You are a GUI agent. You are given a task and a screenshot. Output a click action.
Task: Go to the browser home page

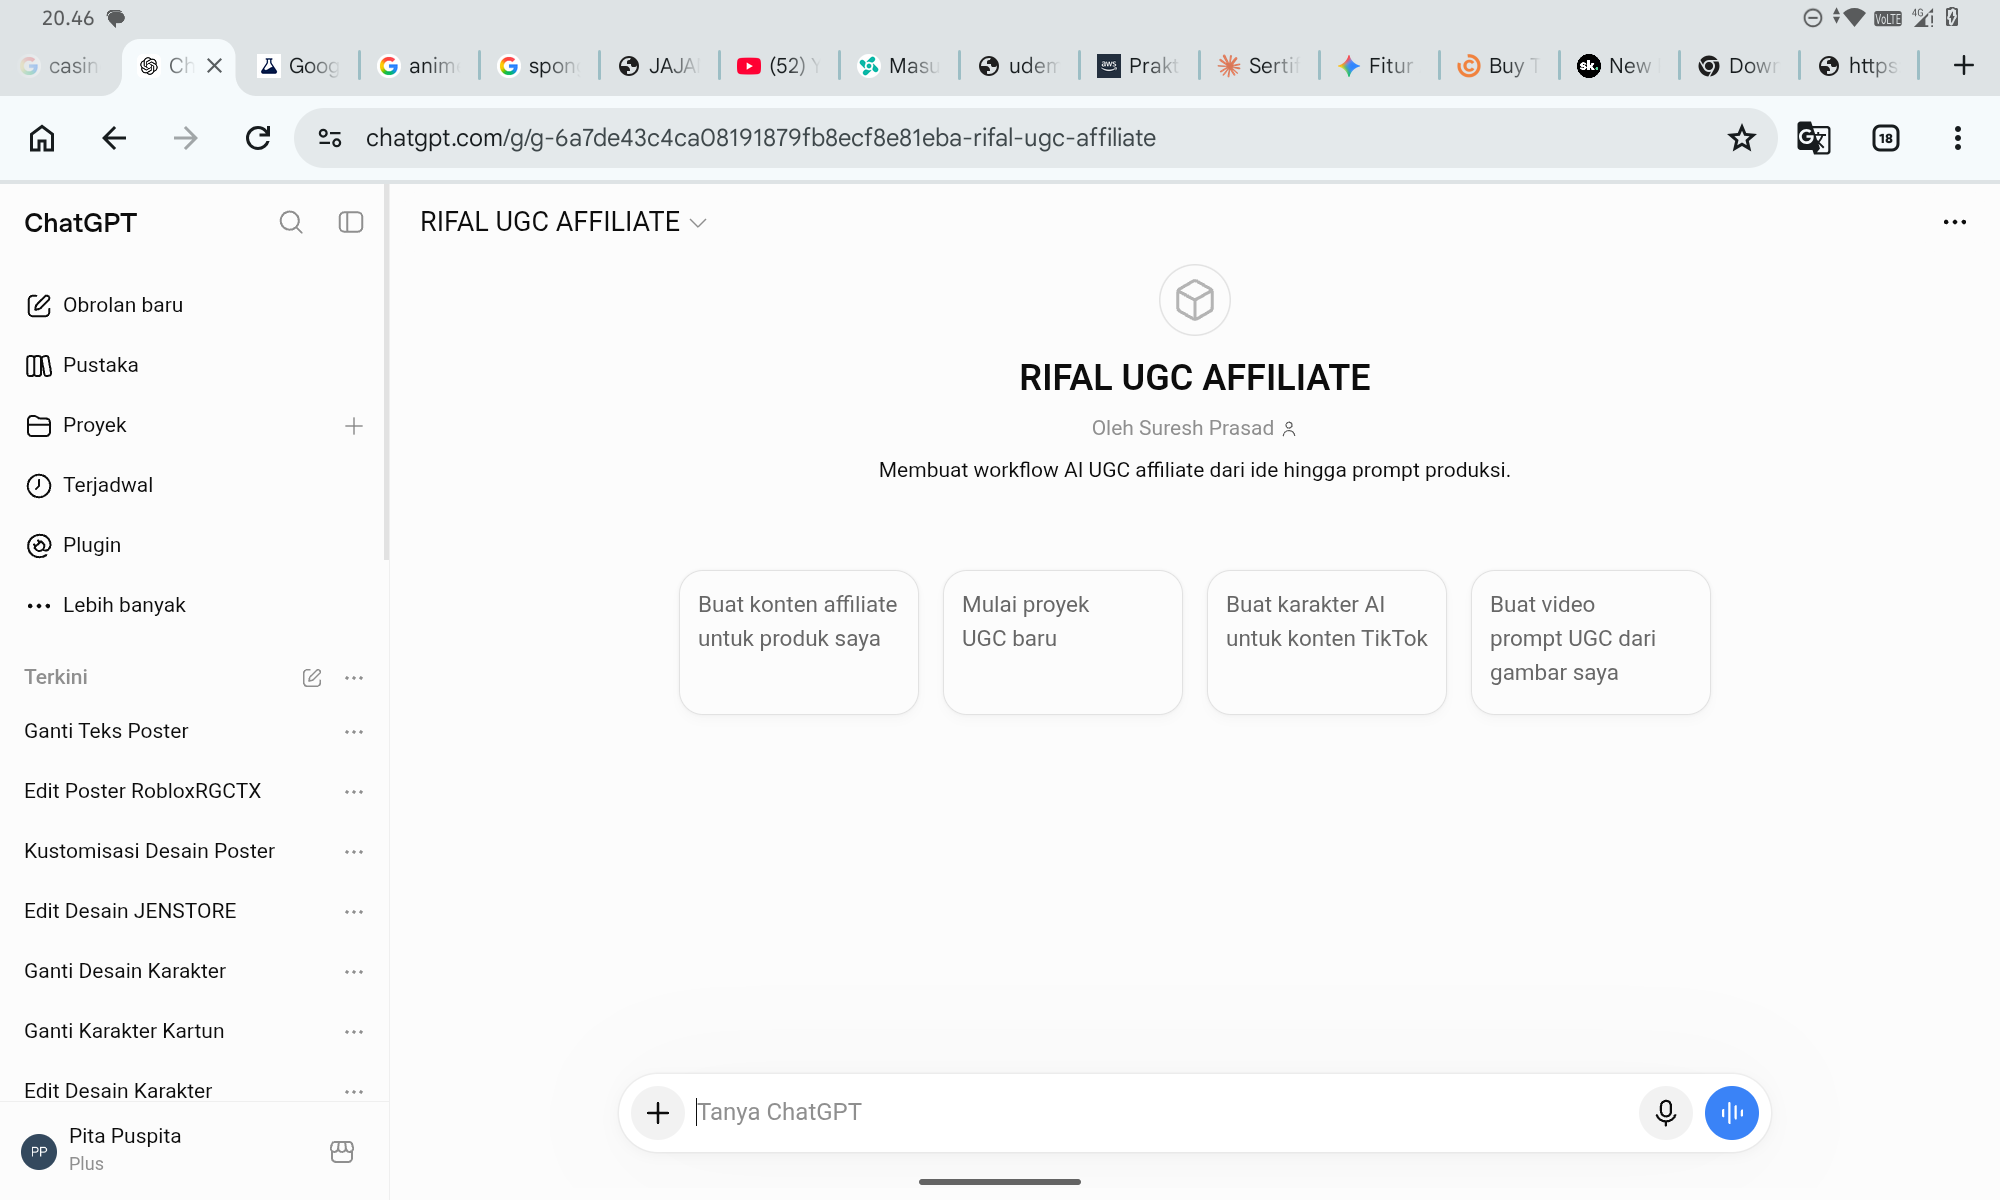(42, 138)
